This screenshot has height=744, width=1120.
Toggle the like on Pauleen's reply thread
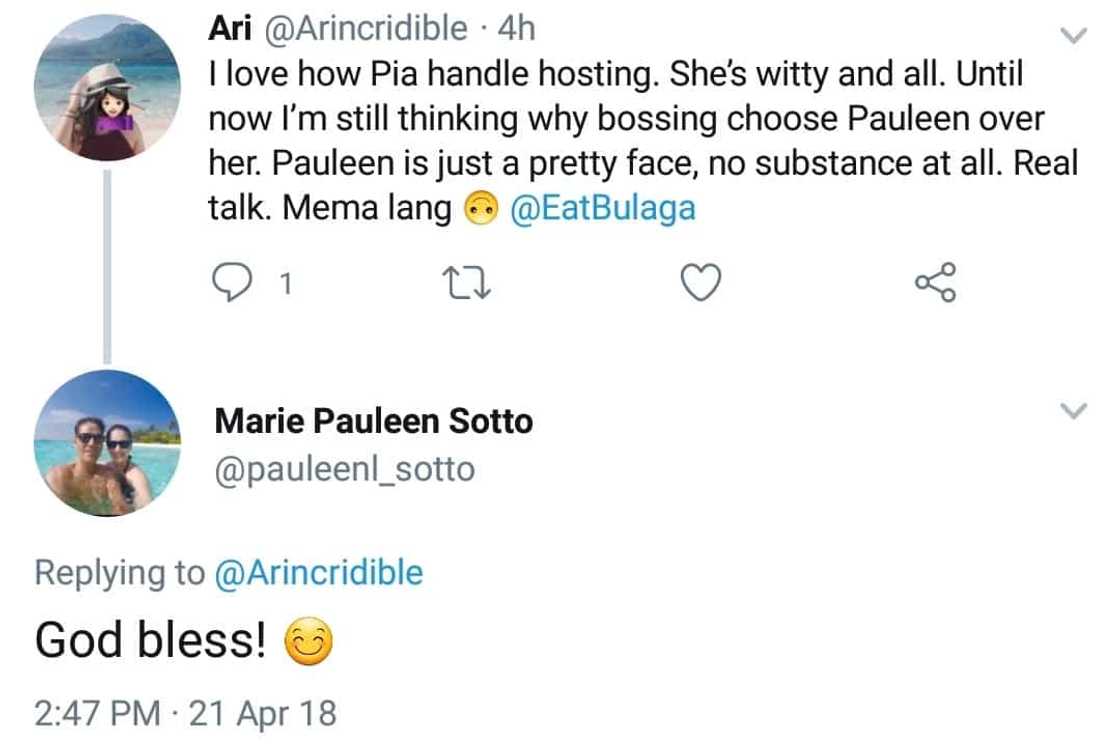(x=700, y=283)
